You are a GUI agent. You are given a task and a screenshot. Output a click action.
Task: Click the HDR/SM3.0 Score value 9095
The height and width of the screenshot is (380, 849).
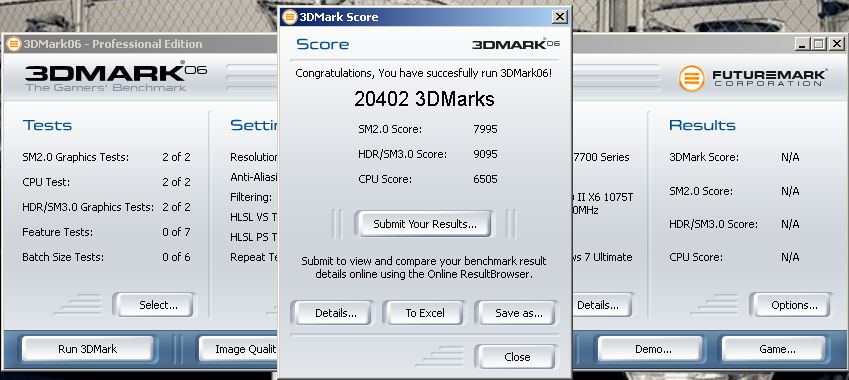coord(485,154)
